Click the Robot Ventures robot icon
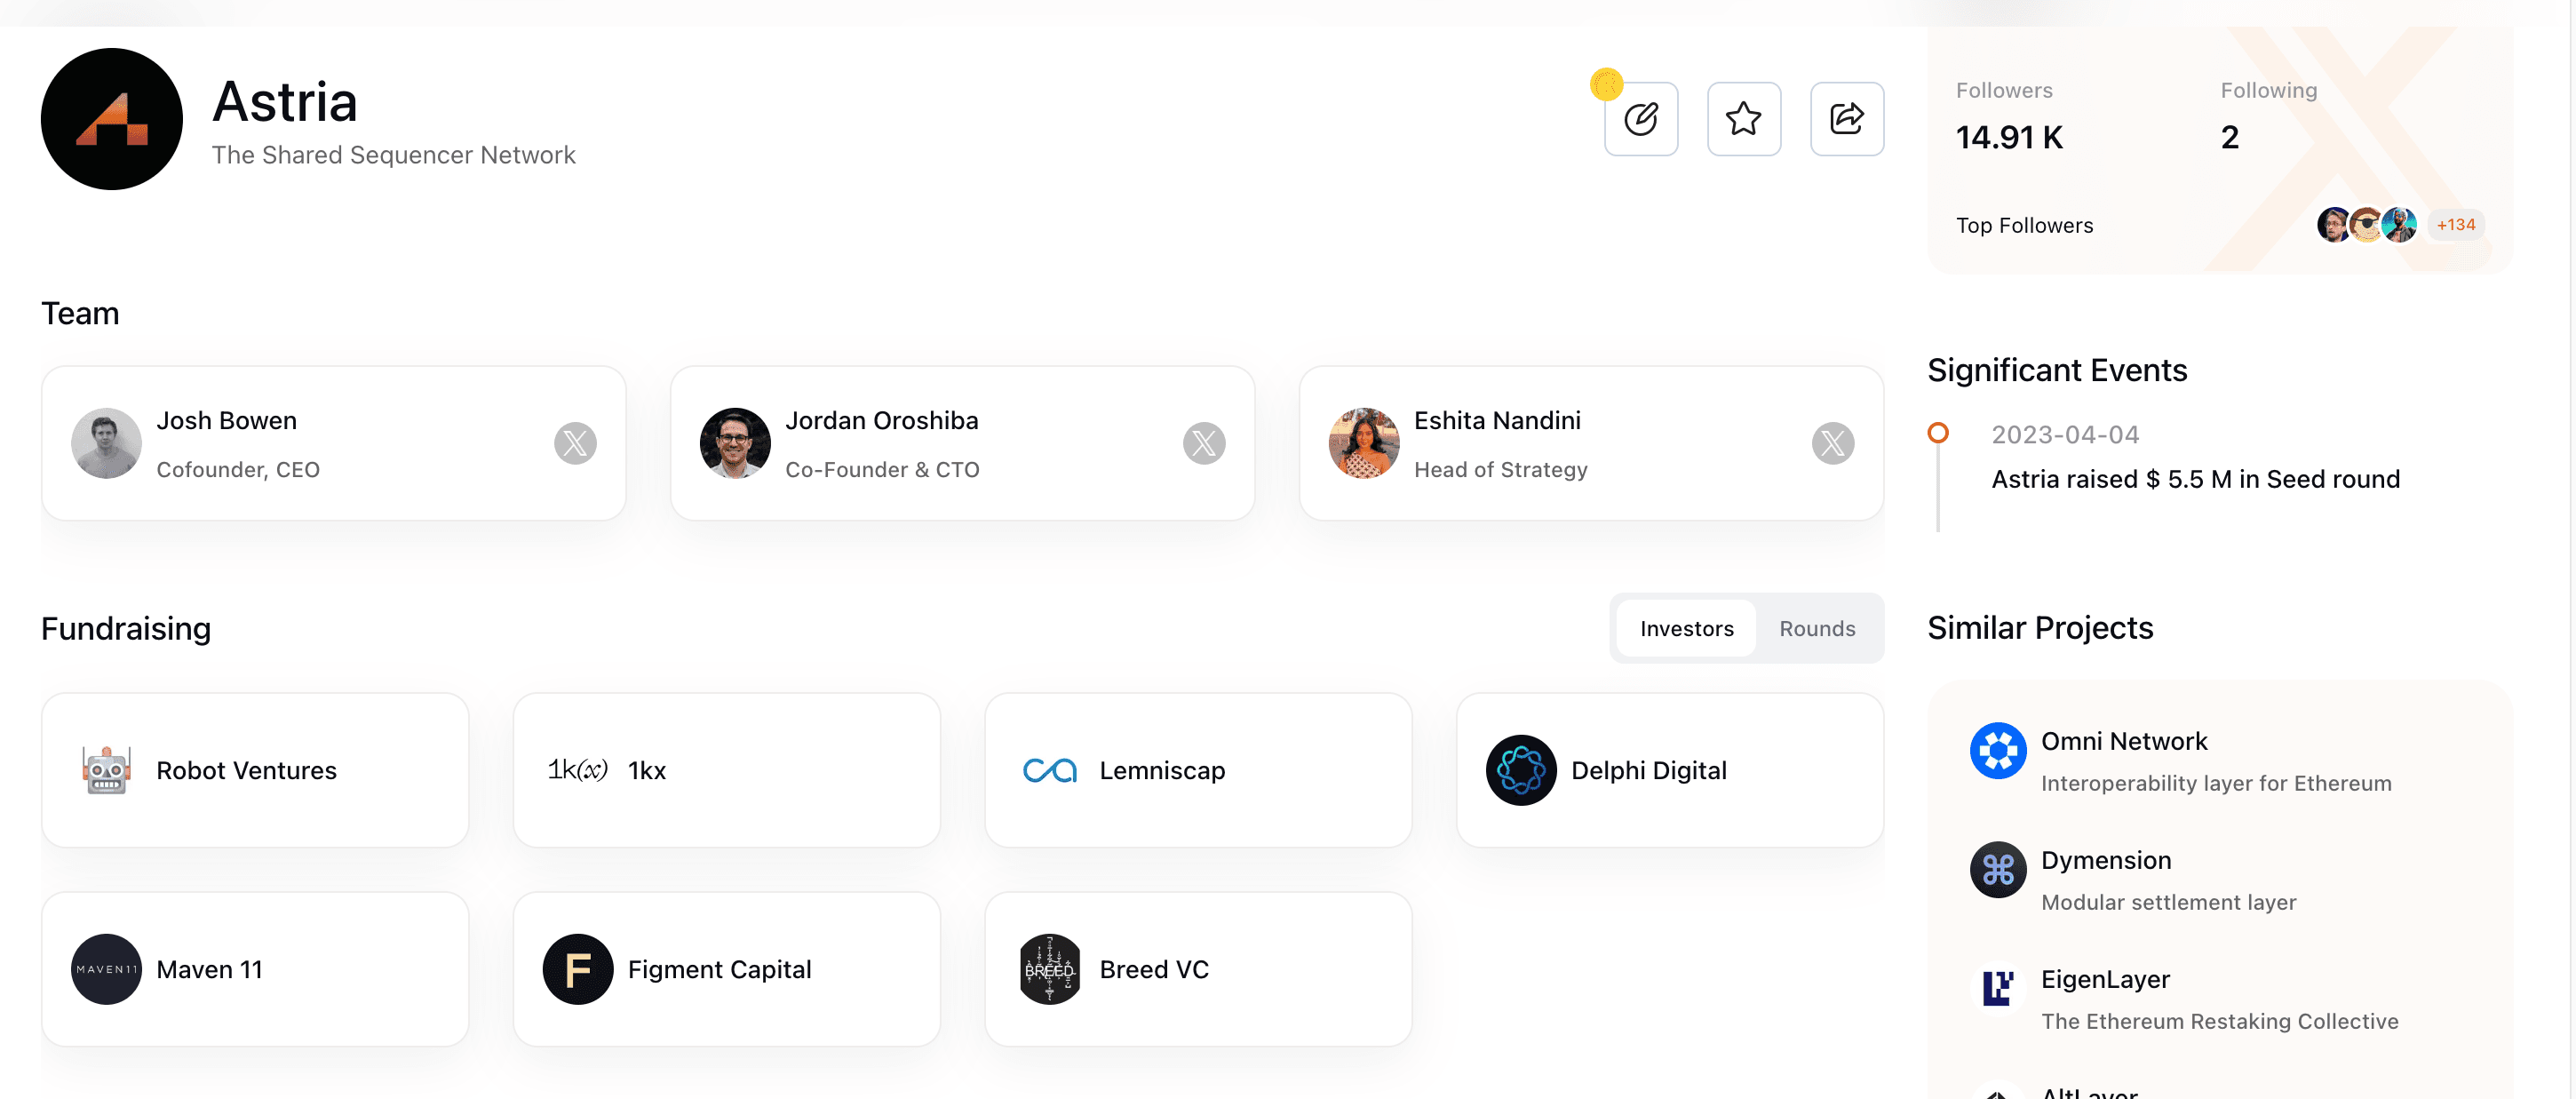The width and height of the screenshot is (2576, 1099). (106, 770)
